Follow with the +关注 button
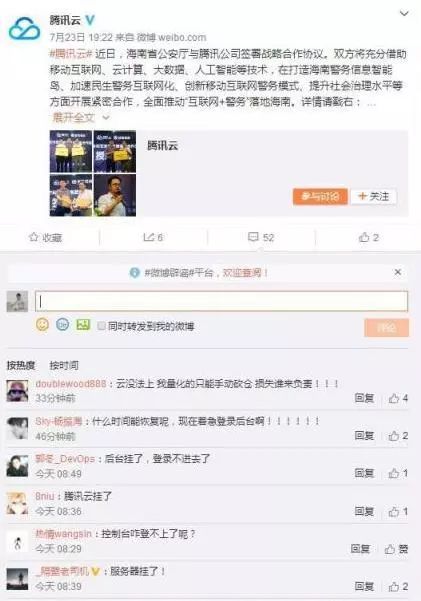 373,197
